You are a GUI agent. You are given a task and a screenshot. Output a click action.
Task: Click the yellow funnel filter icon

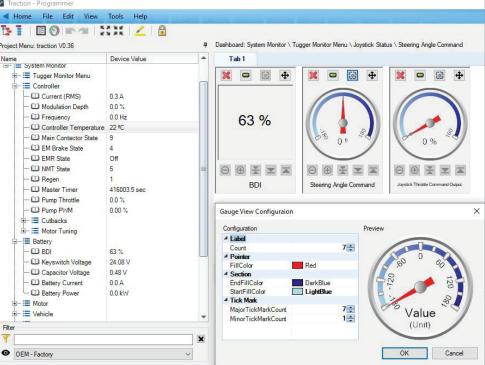pyautogui.click(x=6, y=339)
